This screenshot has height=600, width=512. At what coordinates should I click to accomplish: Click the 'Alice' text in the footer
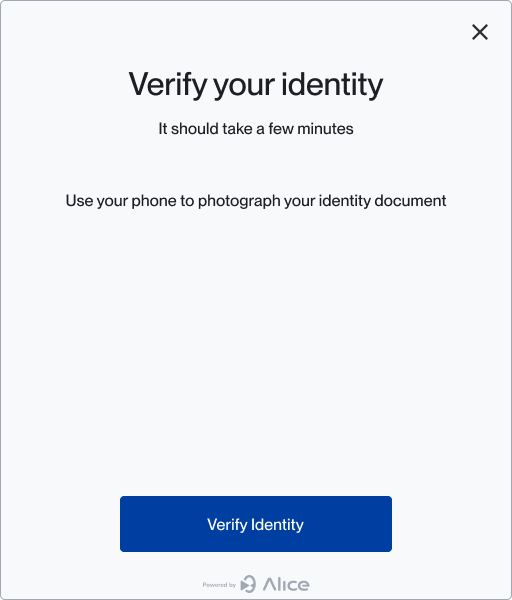click(286, 584)
